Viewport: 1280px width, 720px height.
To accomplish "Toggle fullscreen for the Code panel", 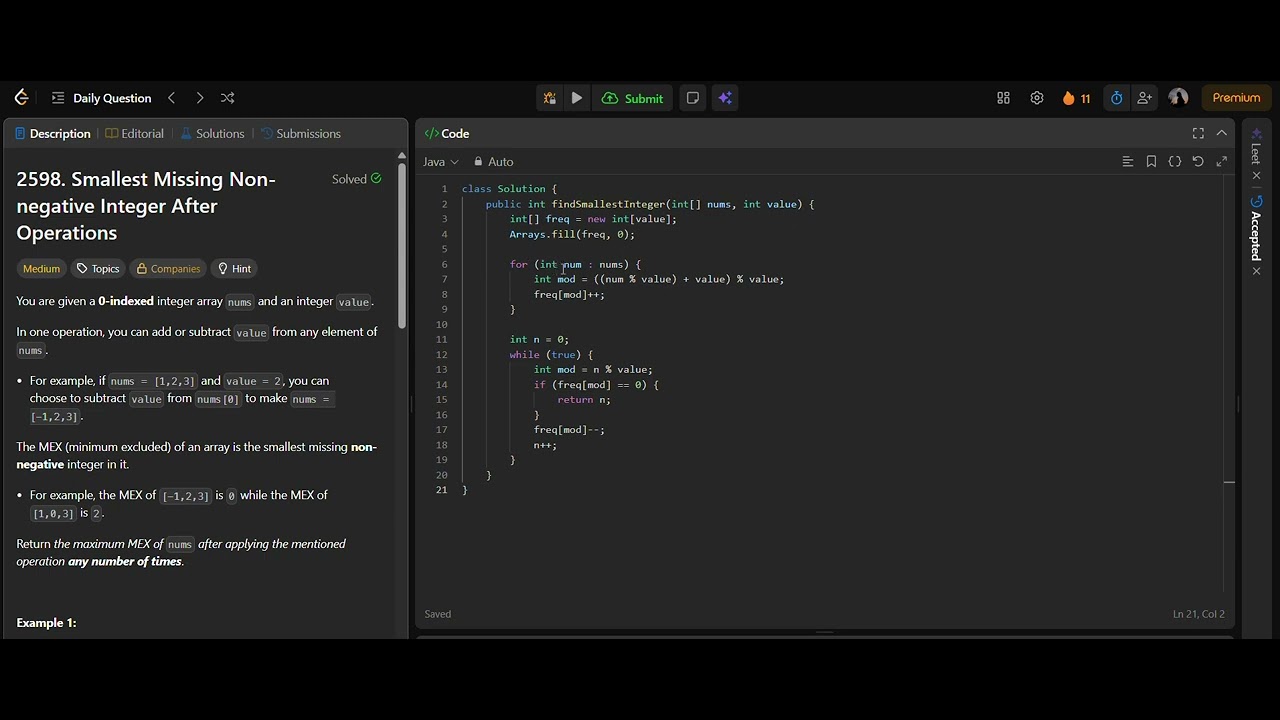I will (1198, 133).
